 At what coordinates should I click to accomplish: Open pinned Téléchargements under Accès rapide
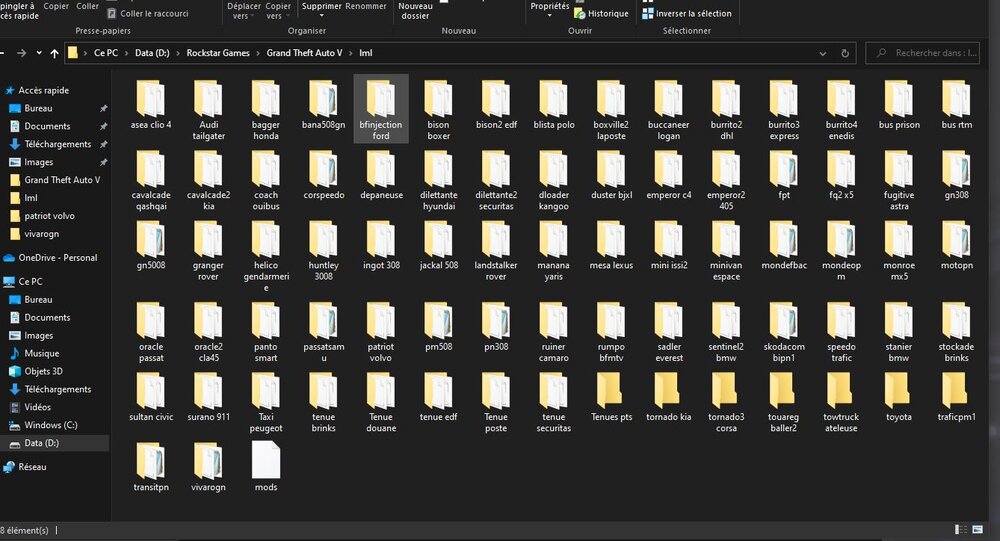coord(57,144)
